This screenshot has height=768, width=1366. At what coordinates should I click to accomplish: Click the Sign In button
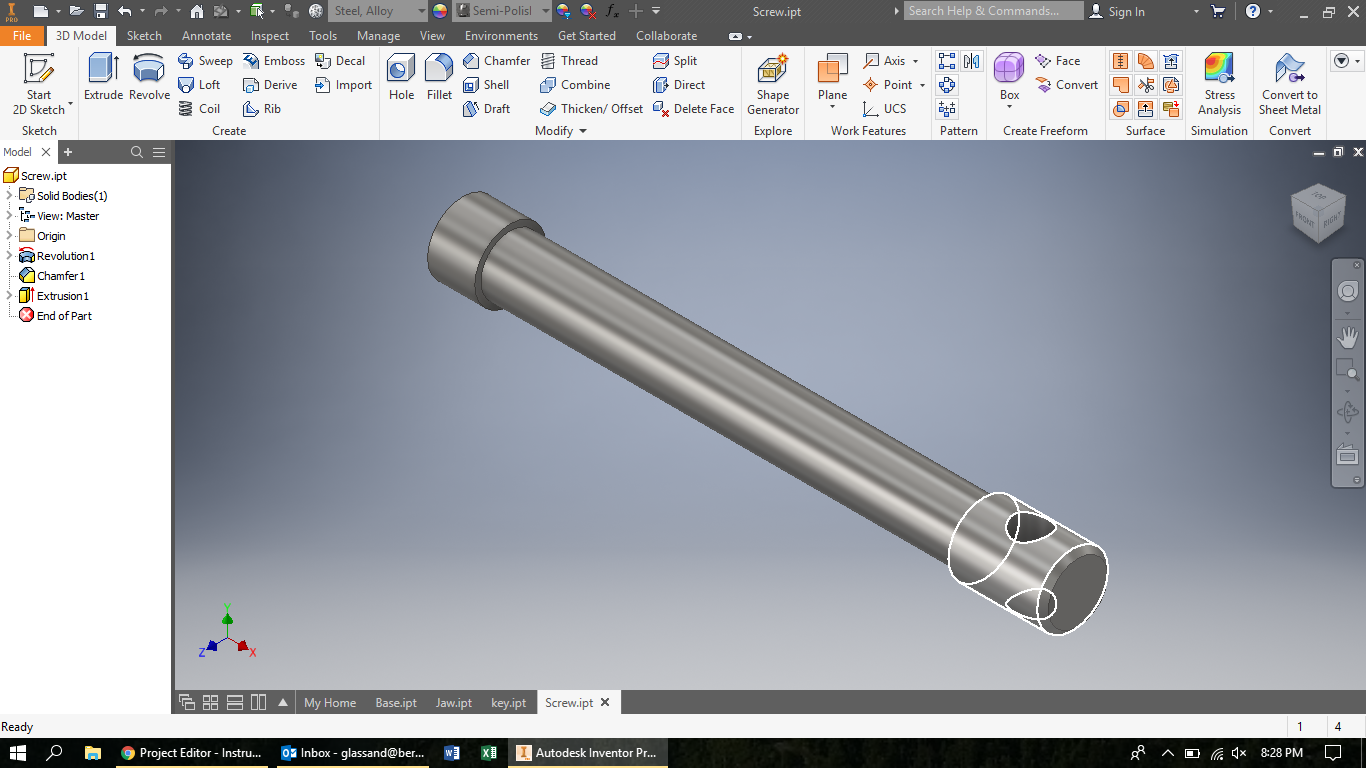[x=1116, y=11]
